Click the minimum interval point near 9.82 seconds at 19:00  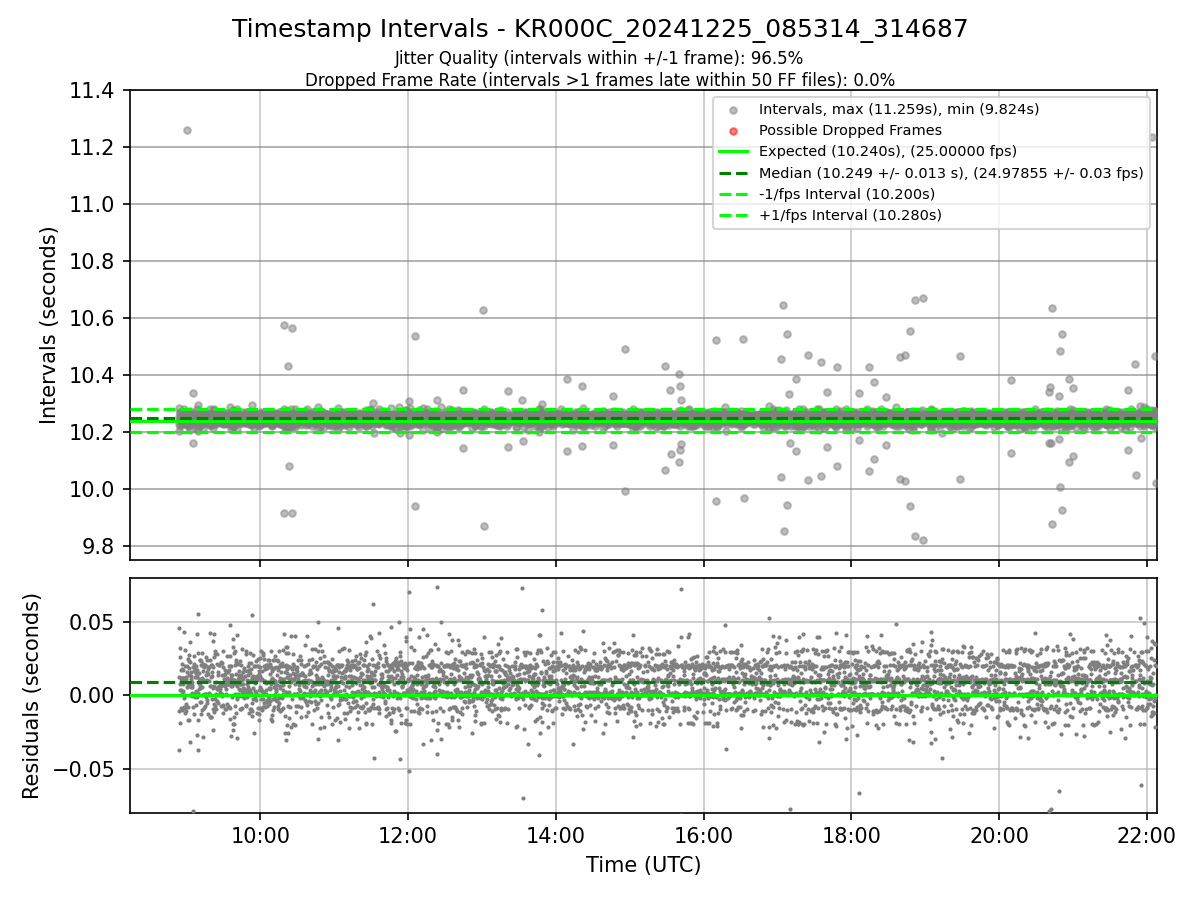[x=923, y=541]
